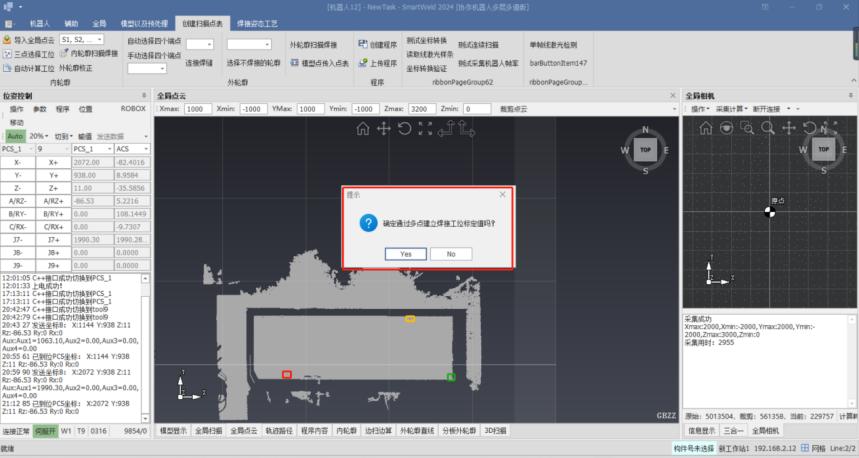Click the 导入全局点云 icon in ribbon
The width and height of the screenshot is (859, 458).
click(x=7, y=40)
